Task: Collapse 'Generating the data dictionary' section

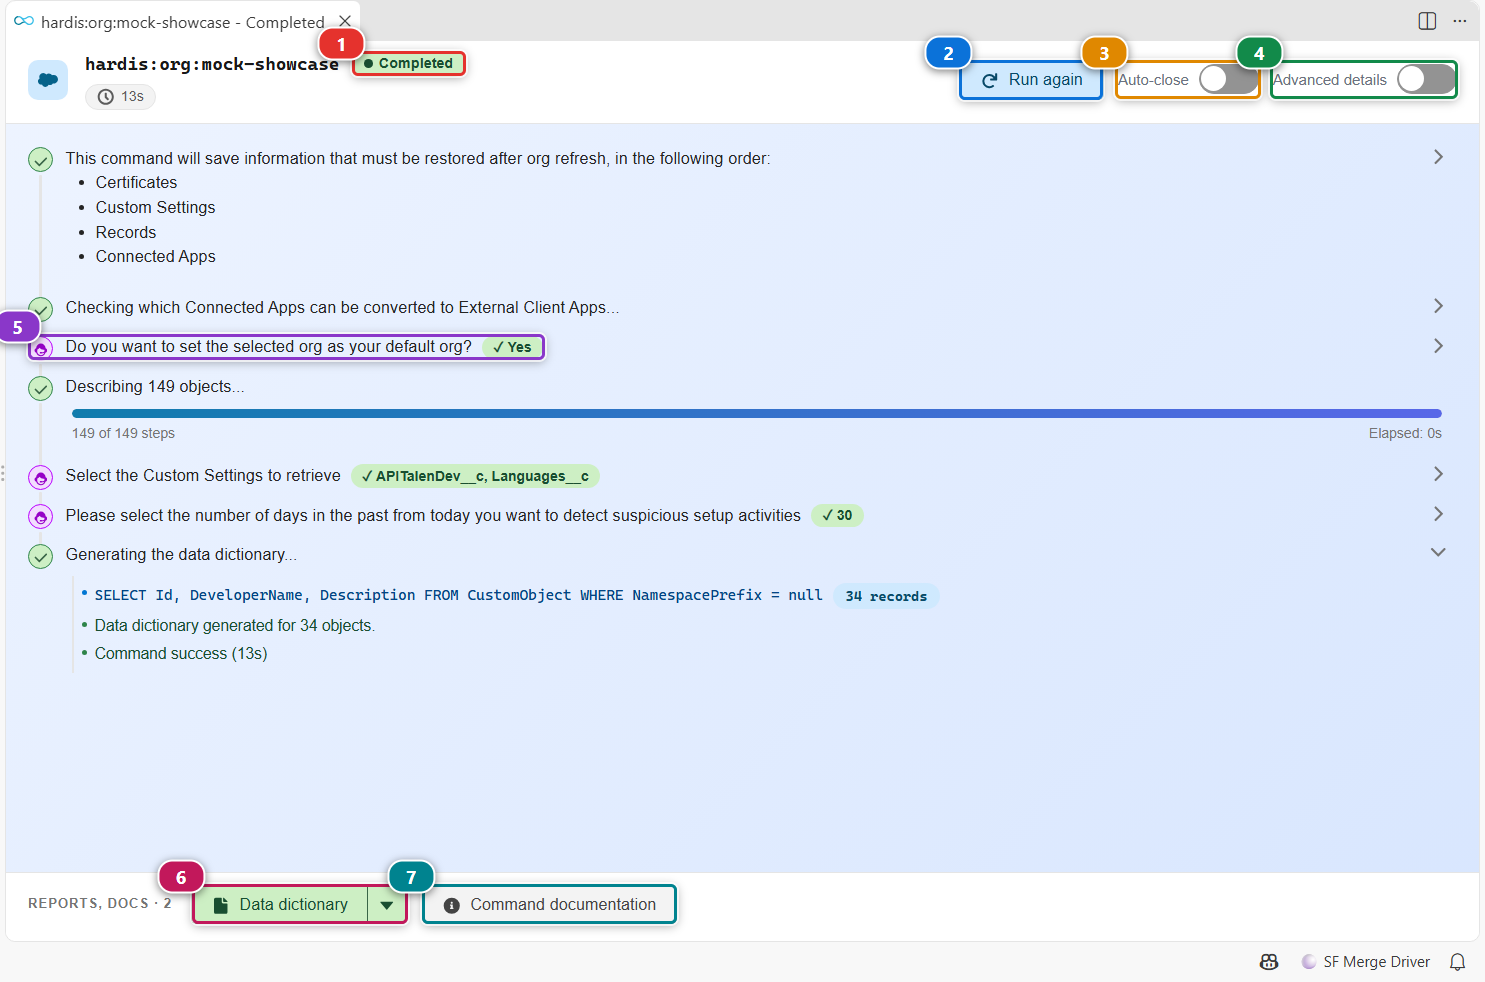Action: 1438,552
